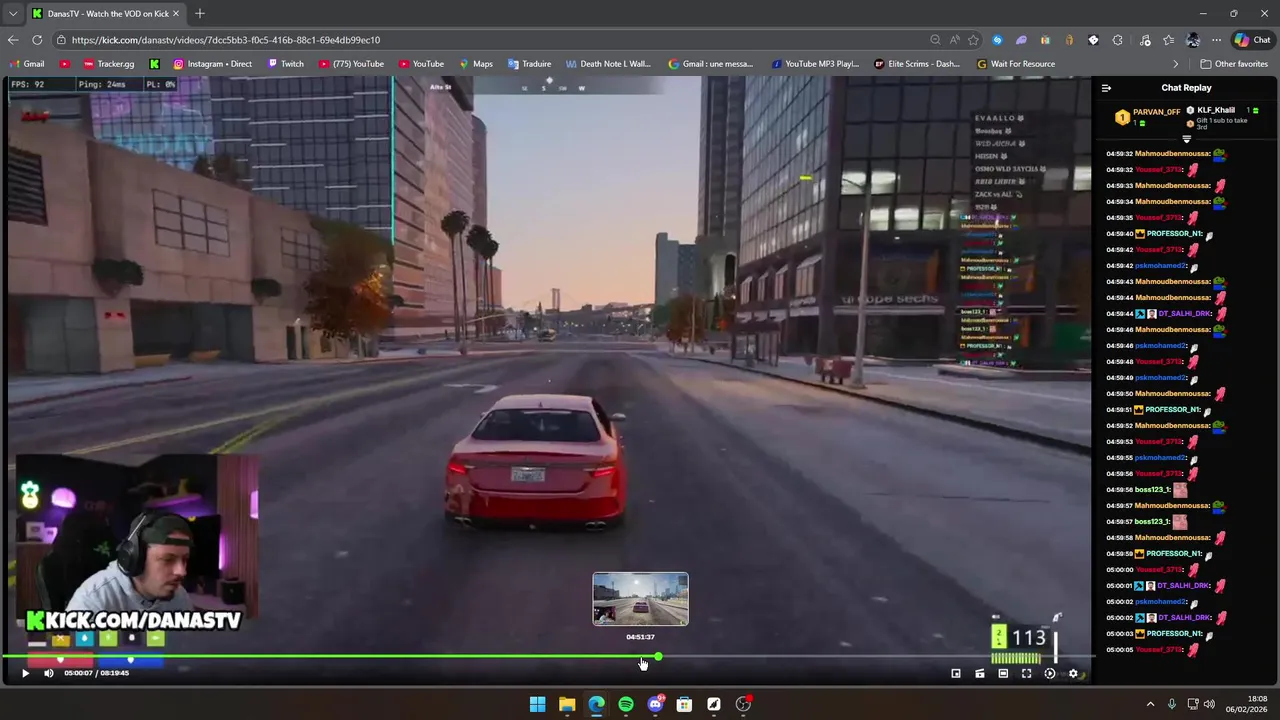Viewport: 1280px width, 720px height.
Task: Click the timeline preview thumbnail
Action: (x=640, y=599)
